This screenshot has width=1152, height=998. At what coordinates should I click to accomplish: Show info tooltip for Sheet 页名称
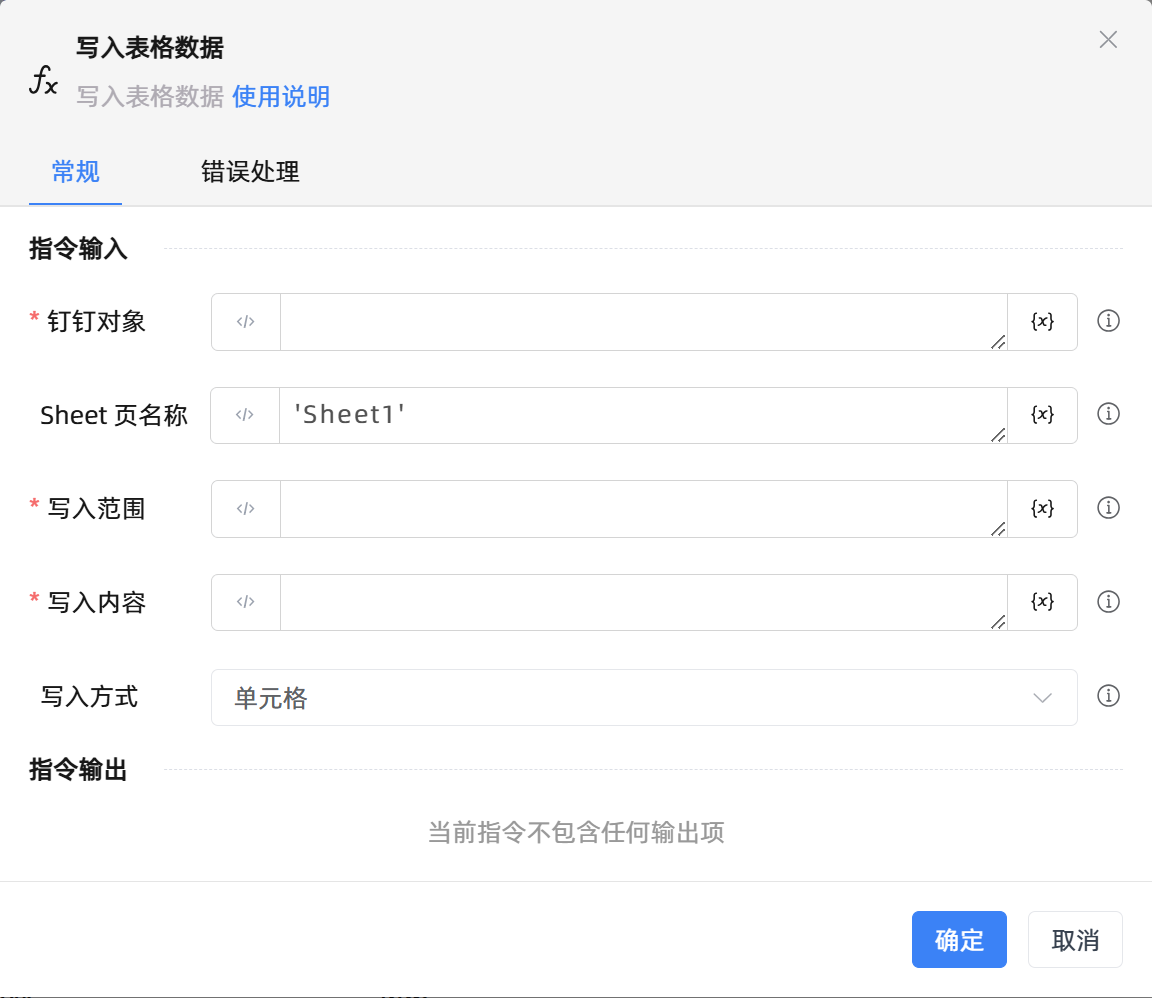click(x=1108, y=414)
